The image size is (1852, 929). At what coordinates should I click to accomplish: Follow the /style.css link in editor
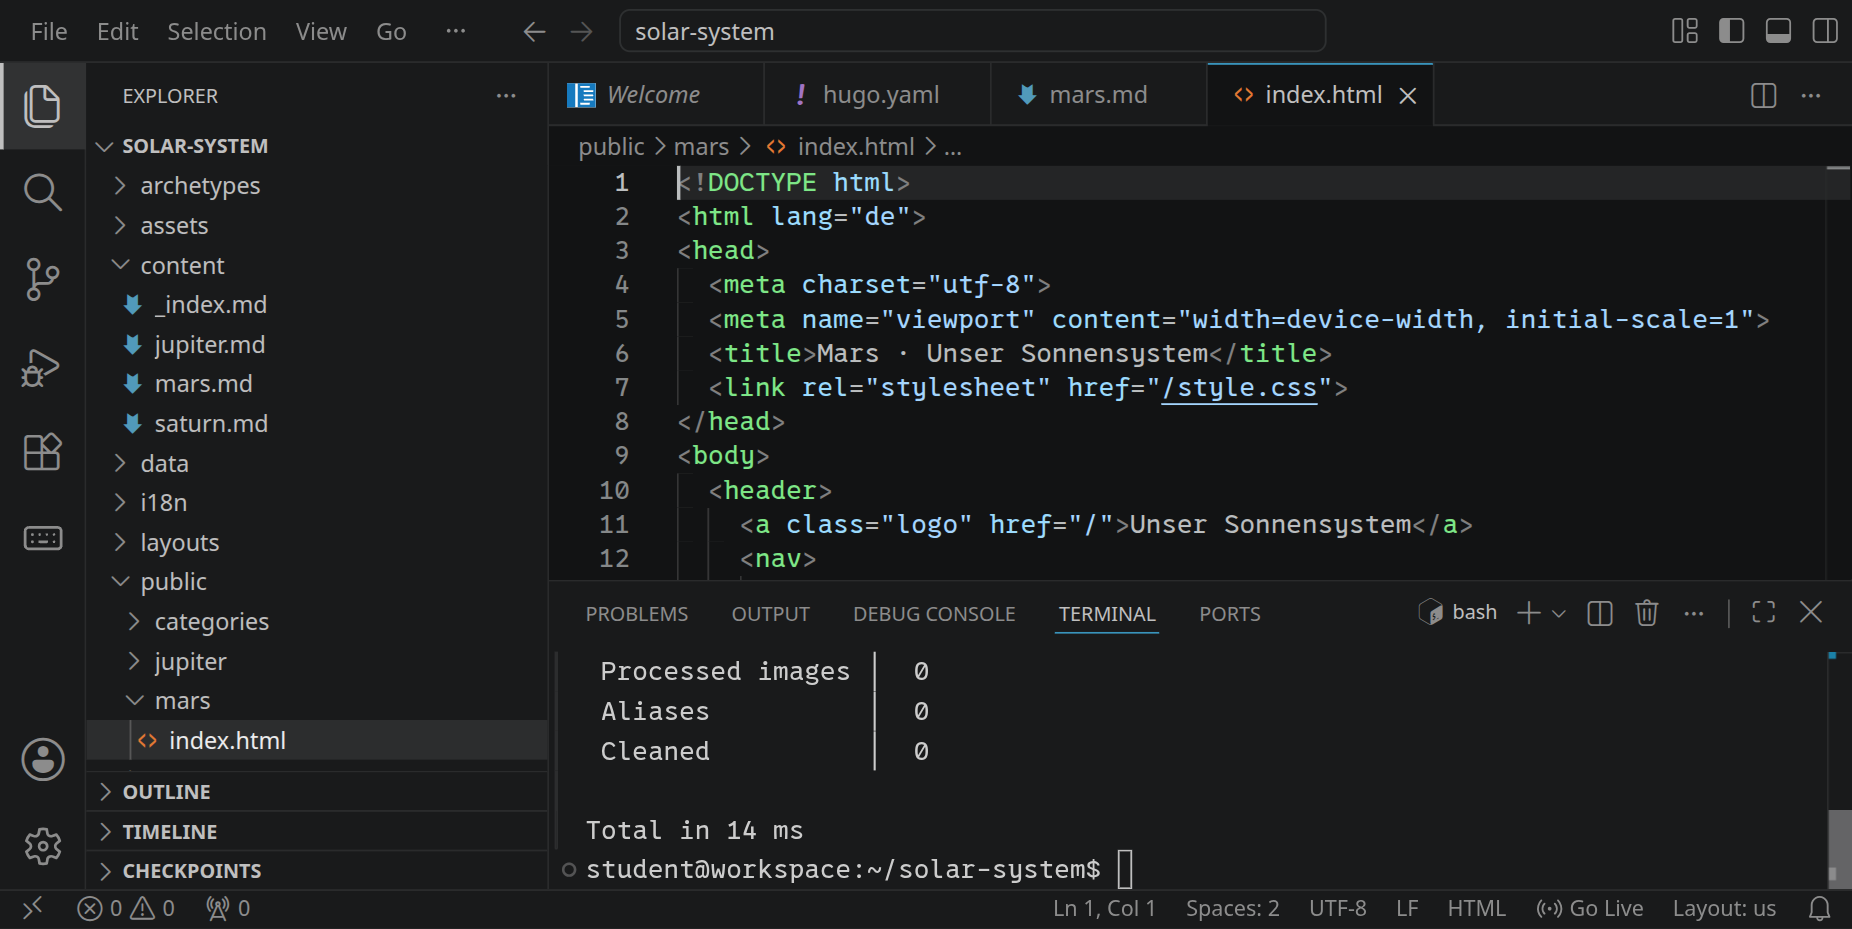(x=1239, y=388)
